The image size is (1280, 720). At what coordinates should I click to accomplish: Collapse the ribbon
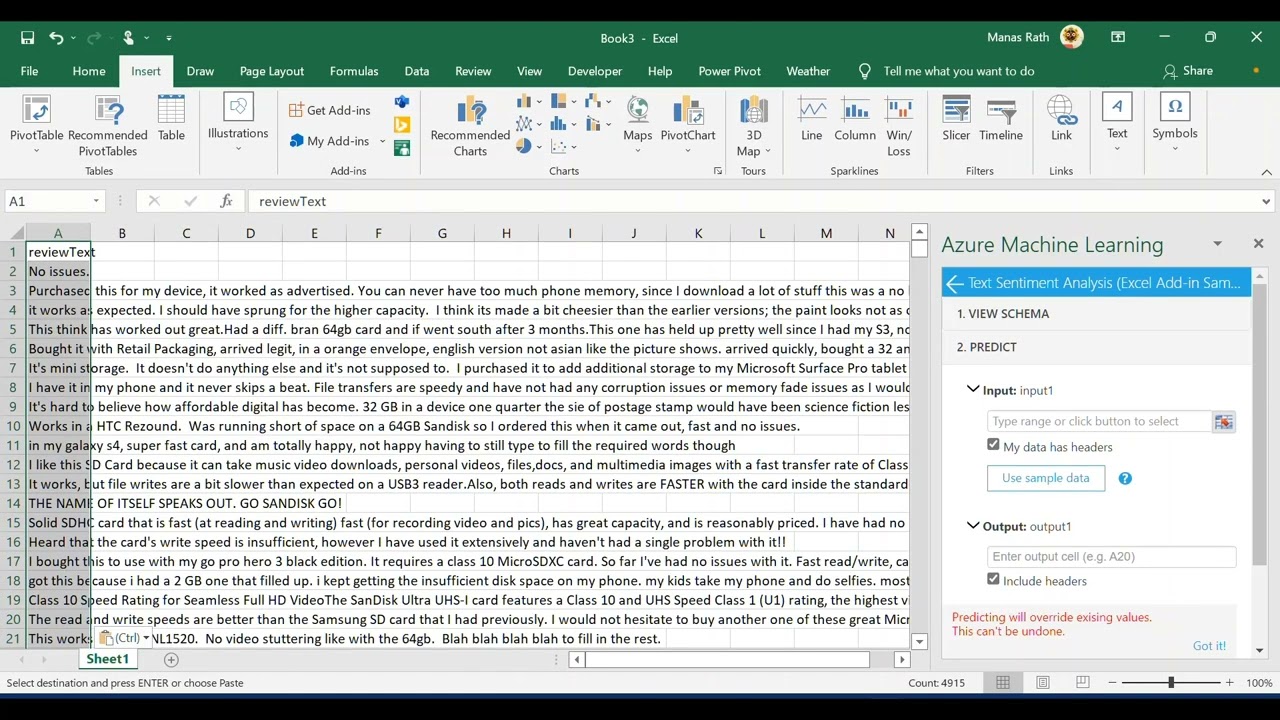1266,172
